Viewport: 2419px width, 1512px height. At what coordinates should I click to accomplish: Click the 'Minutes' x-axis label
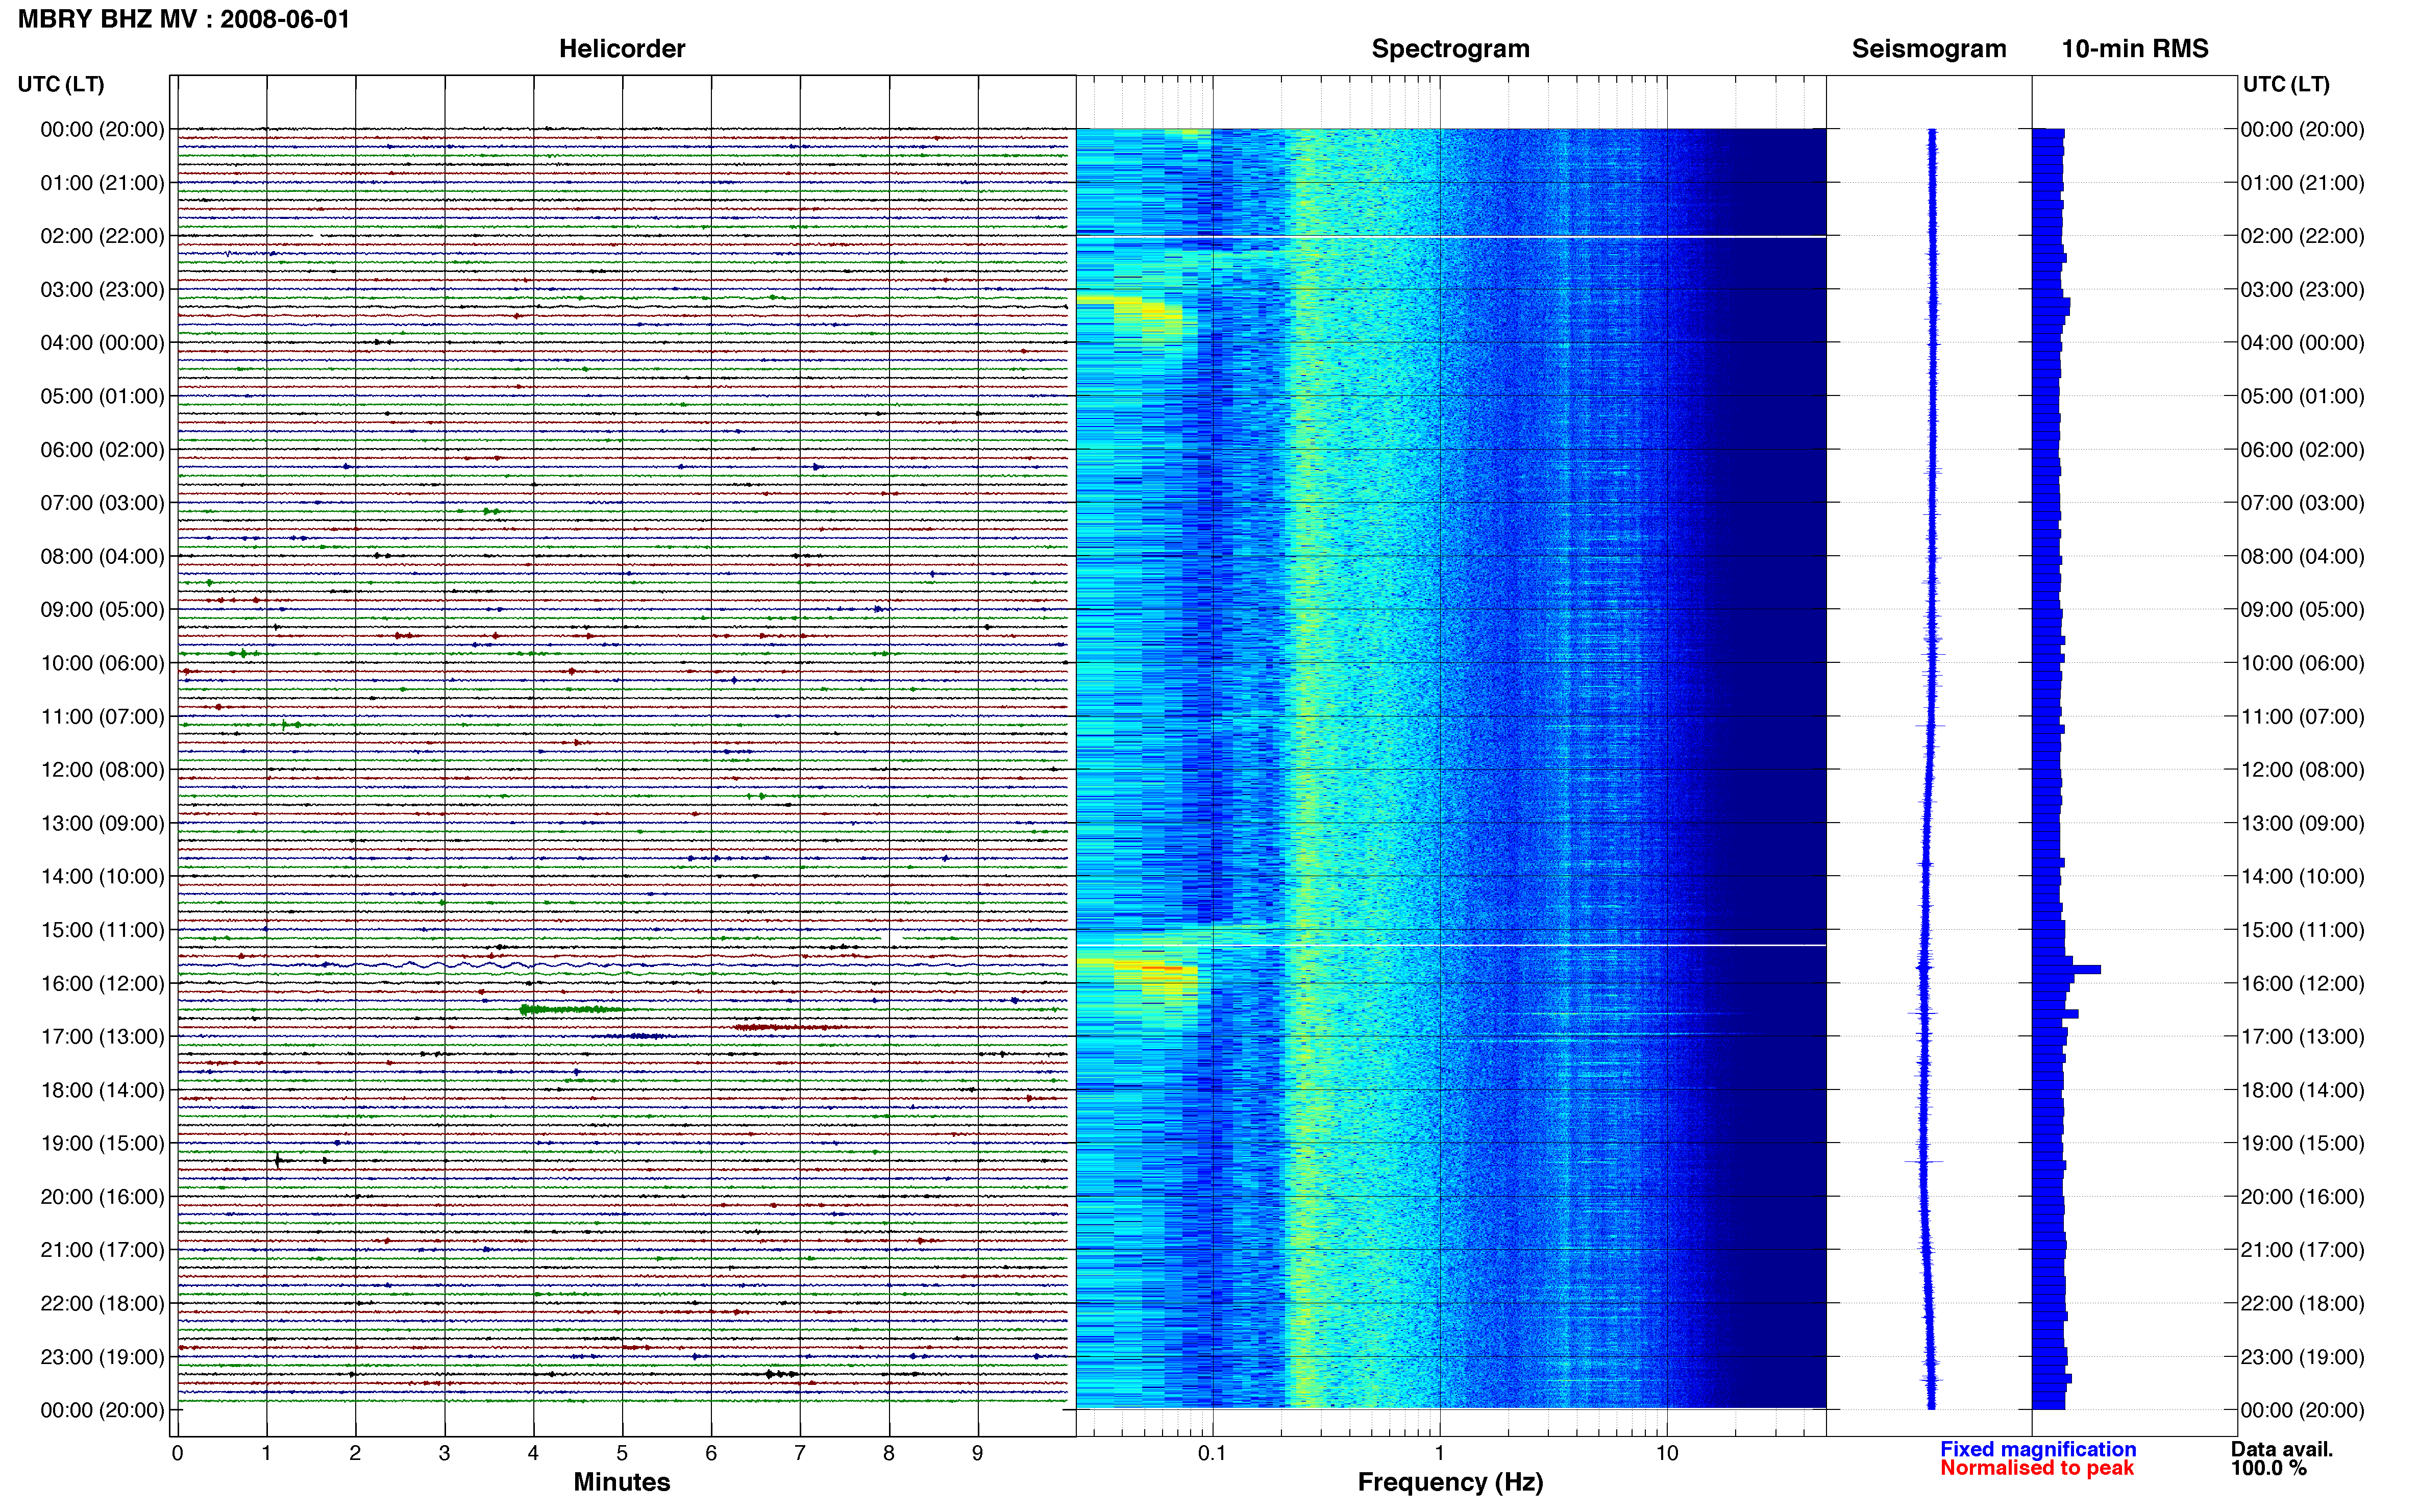point(621,1482)
